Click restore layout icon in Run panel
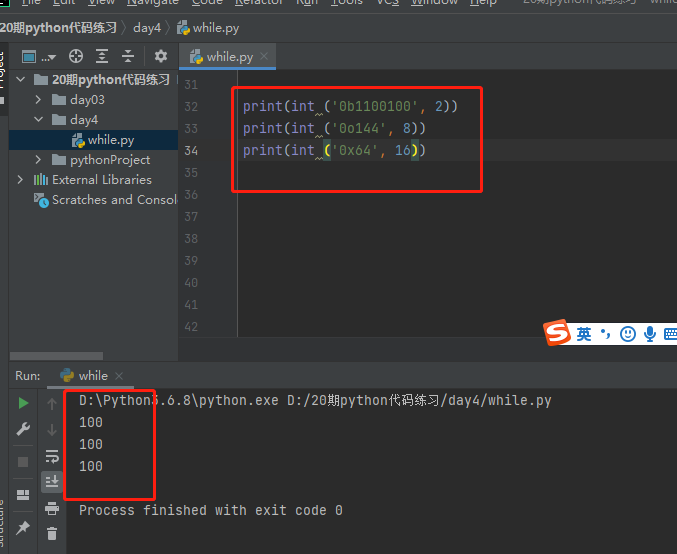Image resolution: width=677 pixels, height=554 pixels. click(23, 495)
